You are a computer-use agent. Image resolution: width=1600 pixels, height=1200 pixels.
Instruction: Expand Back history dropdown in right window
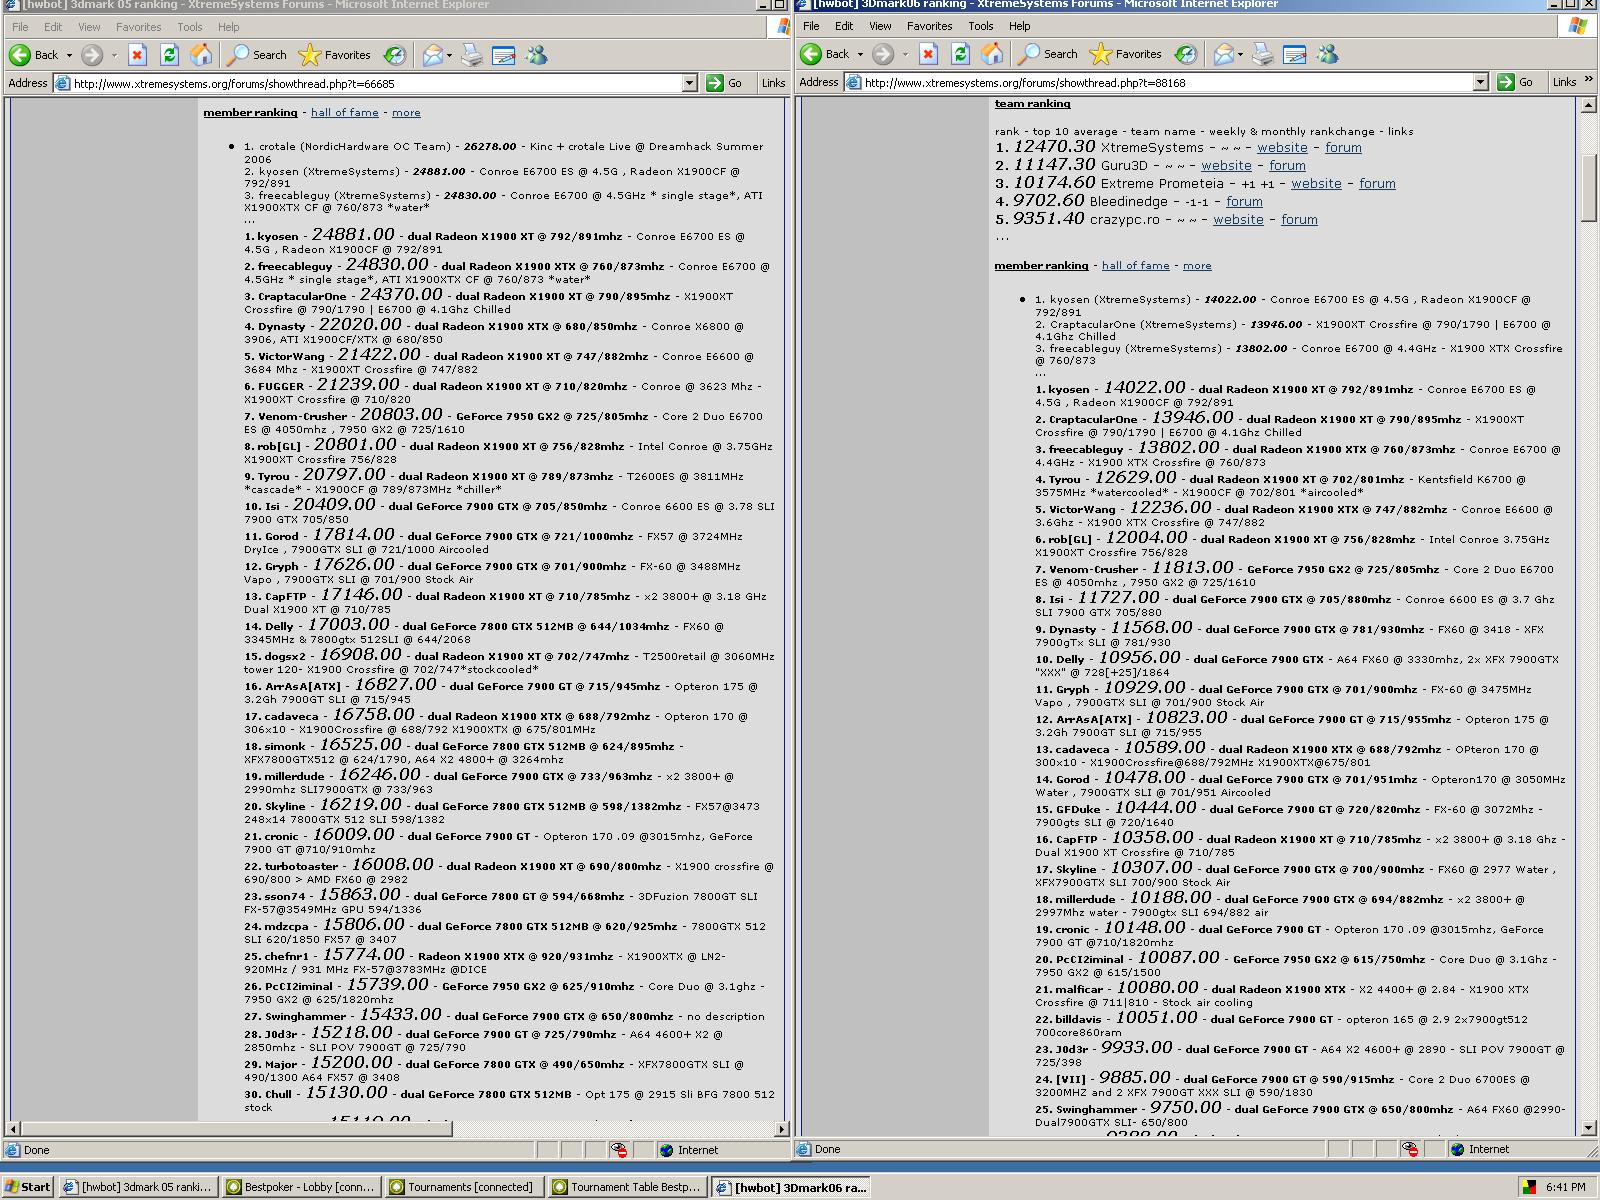click(860, 54)
